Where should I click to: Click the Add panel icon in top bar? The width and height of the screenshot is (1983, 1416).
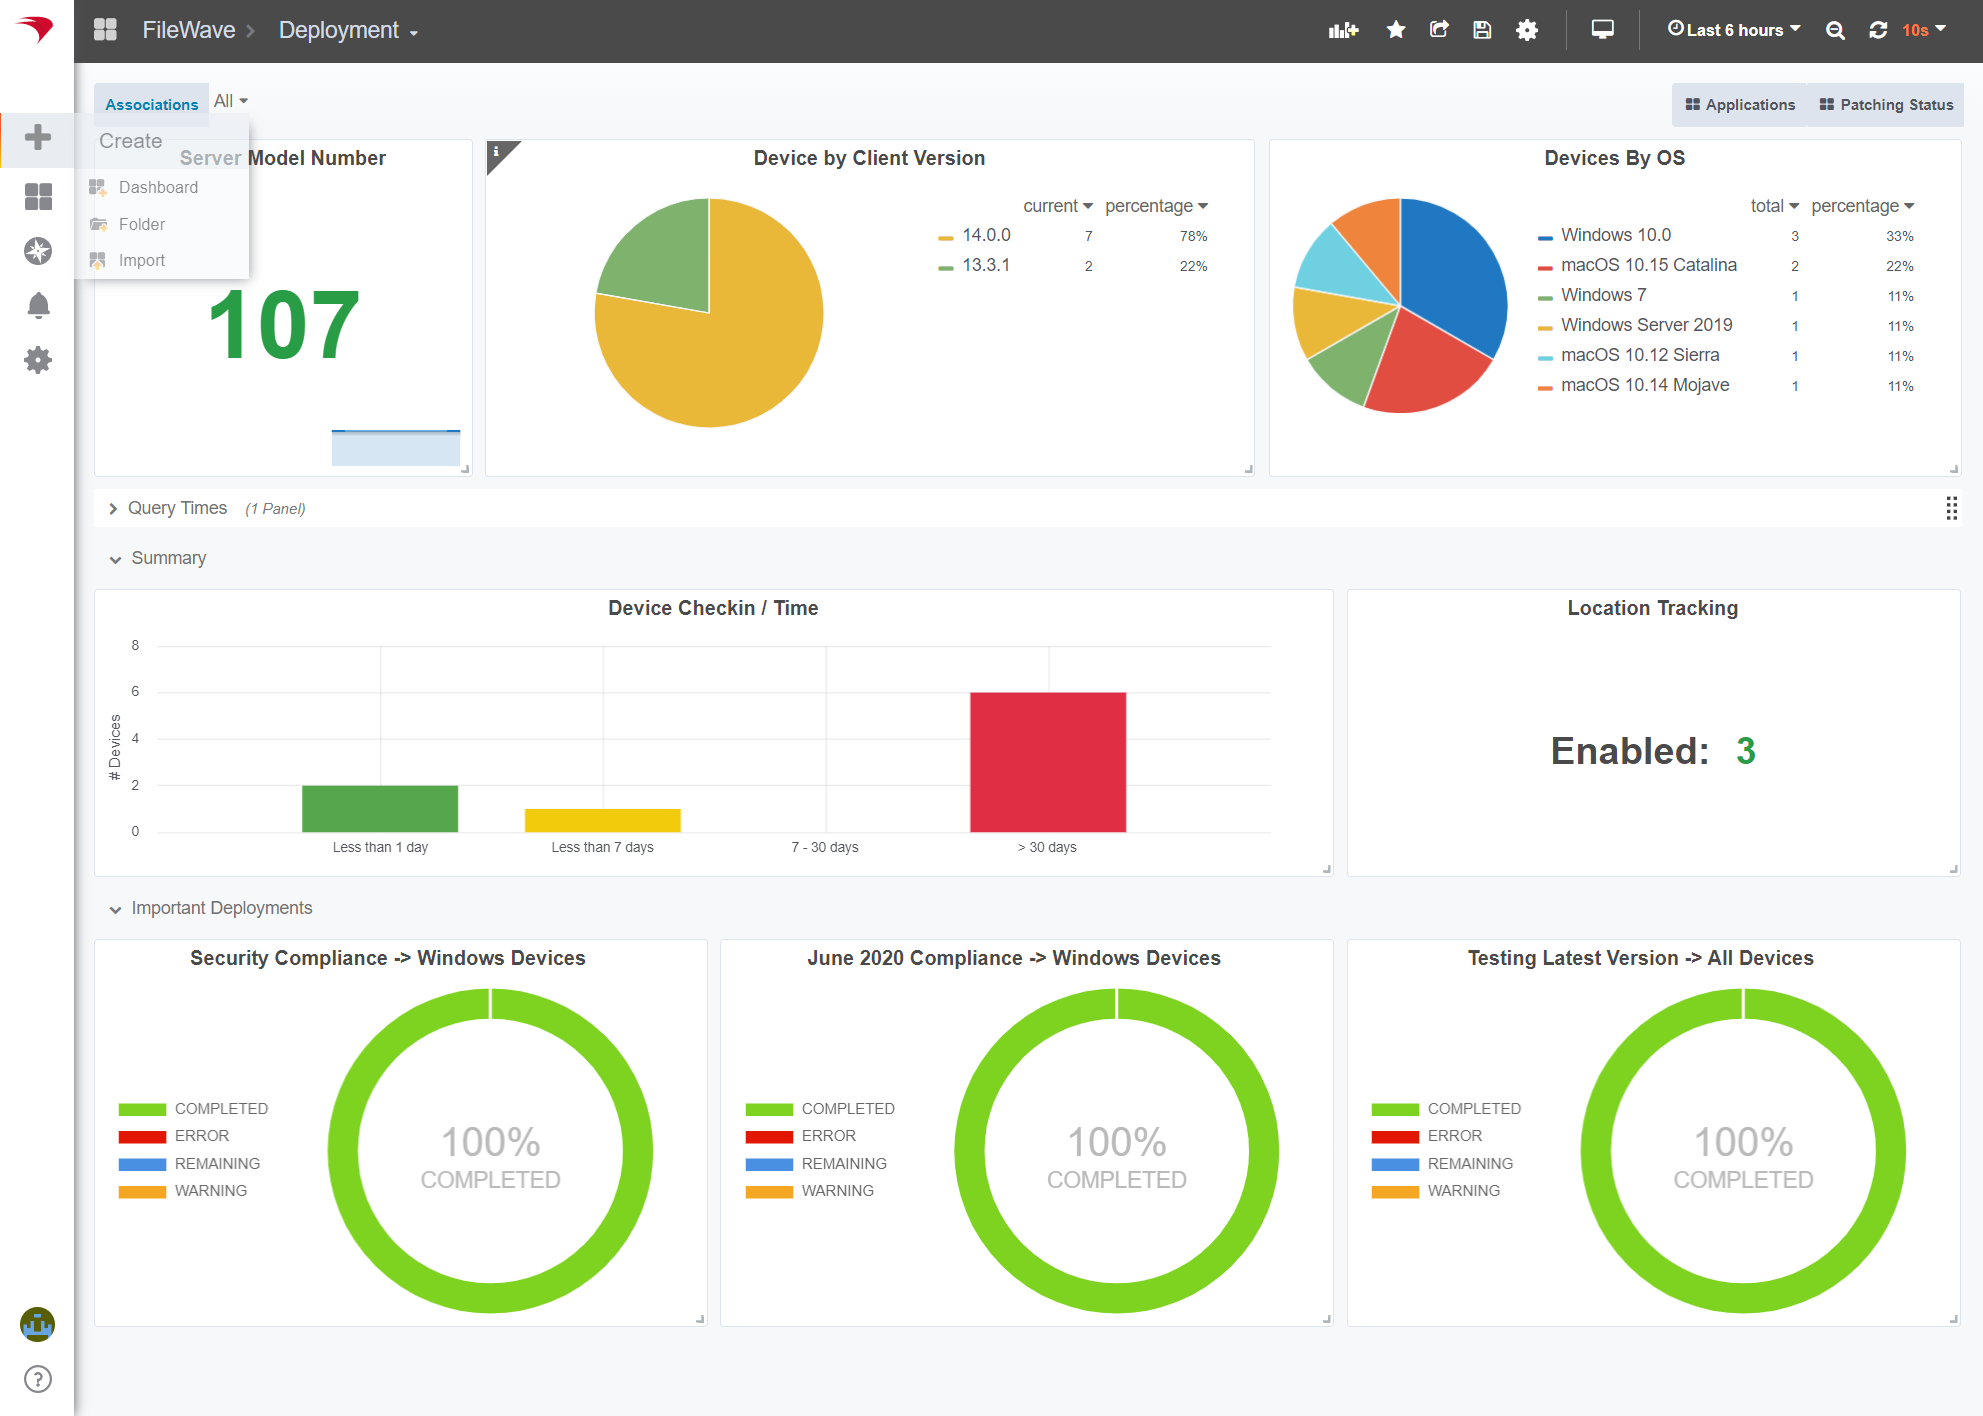pyautogui.click(x=1343, y=30)
